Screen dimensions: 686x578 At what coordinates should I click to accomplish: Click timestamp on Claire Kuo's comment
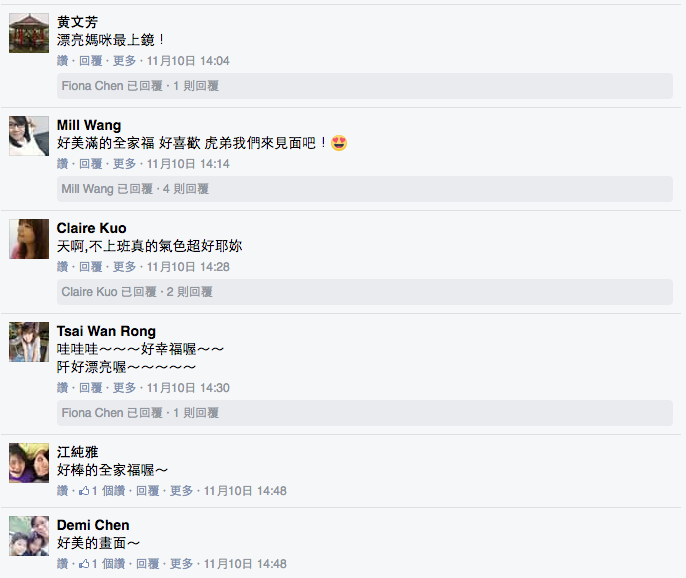pos(188,267)
